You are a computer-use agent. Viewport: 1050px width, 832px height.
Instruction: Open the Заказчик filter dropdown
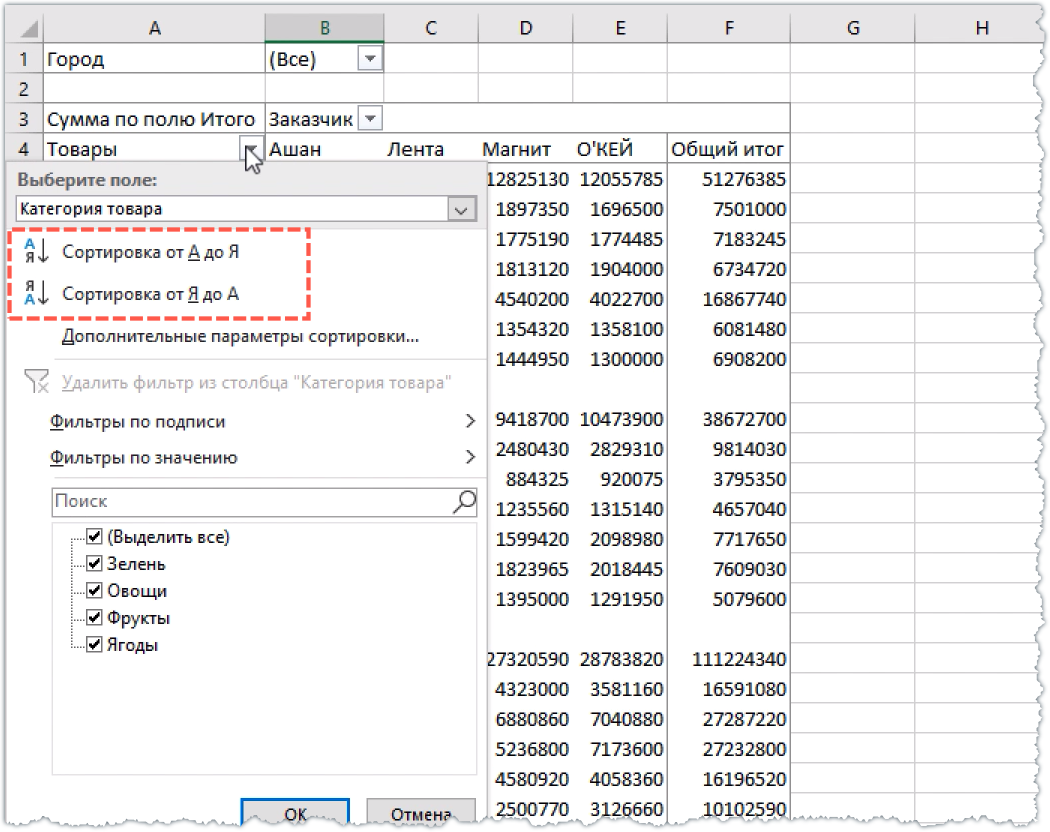point(370,119)
